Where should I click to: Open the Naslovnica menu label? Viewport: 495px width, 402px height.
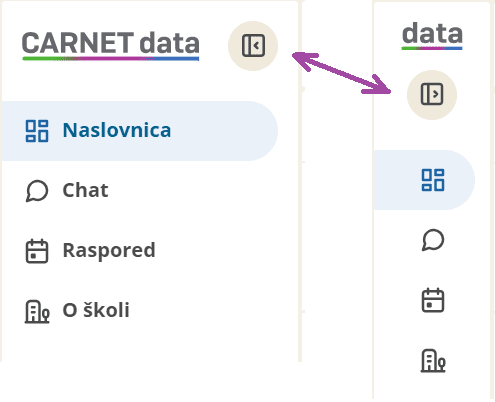coord(117,130)
